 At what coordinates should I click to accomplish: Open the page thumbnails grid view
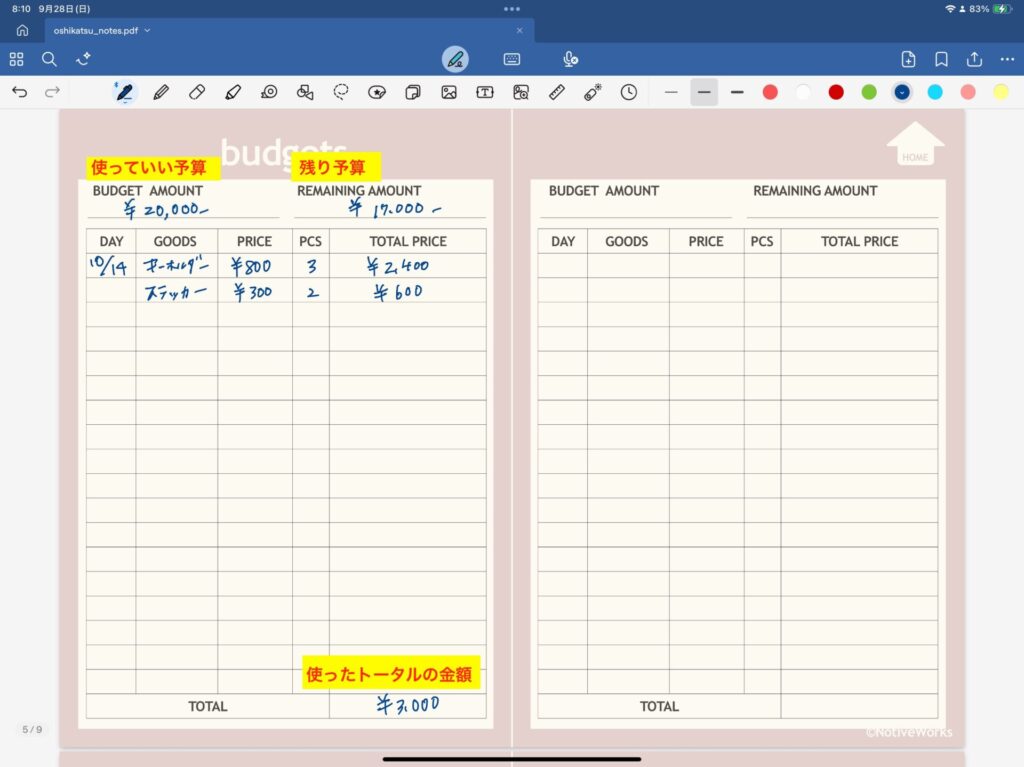click(16, 59)
